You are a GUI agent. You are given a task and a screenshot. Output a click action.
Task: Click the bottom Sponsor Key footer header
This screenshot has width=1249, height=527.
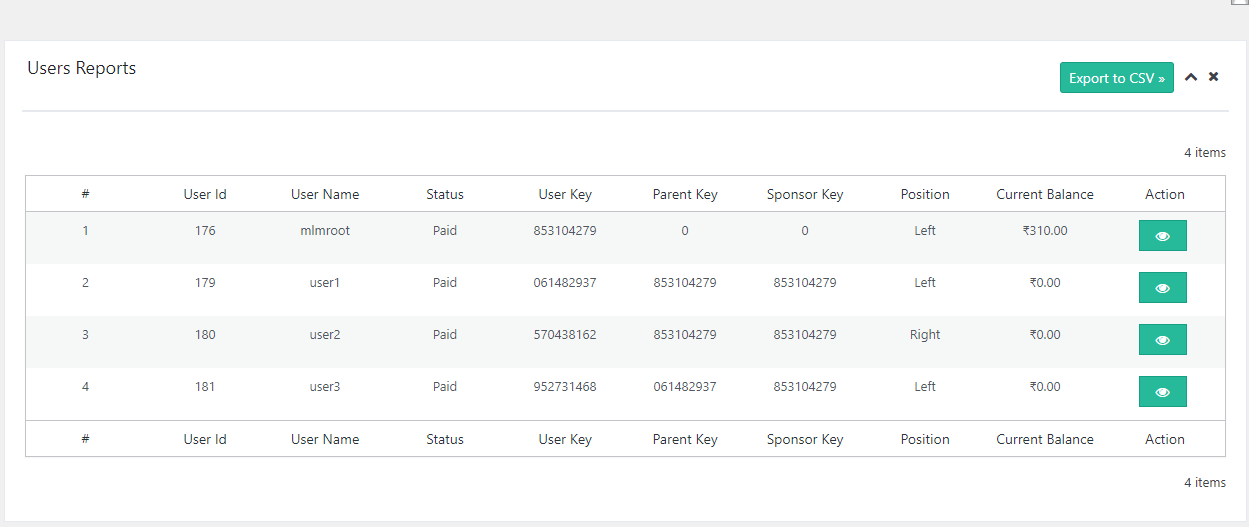[x=805, y=439]
